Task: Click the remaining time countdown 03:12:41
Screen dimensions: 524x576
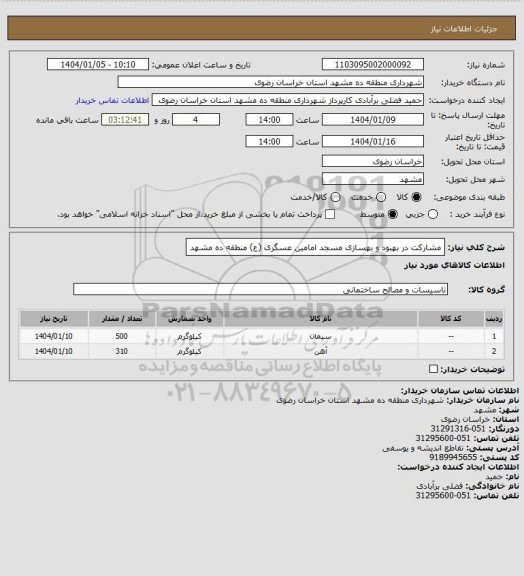Action: pos(125,120)
